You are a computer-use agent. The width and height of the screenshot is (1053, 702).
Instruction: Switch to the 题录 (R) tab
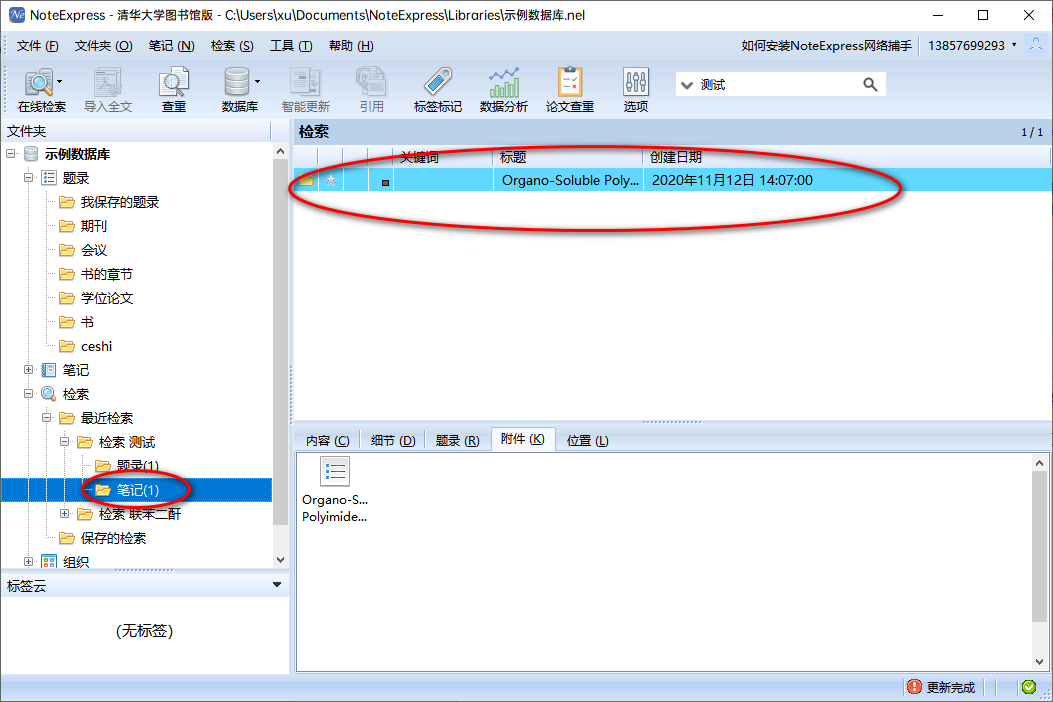457,441
